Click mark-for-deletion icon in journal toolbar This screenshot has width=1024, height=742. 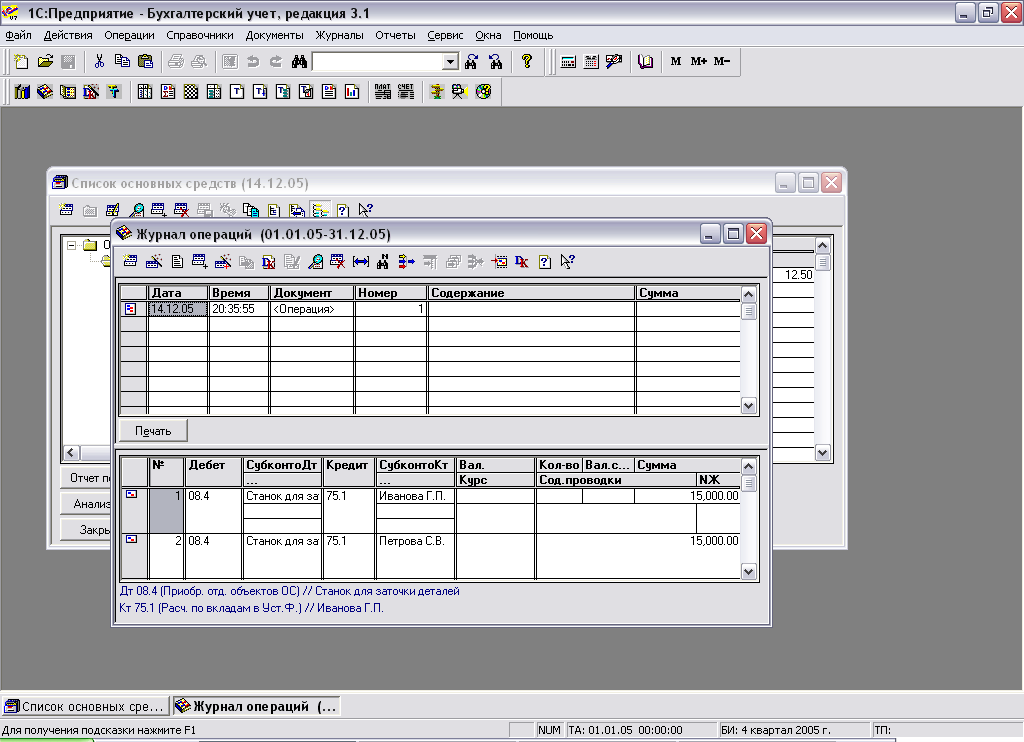[x=338, y=262]
